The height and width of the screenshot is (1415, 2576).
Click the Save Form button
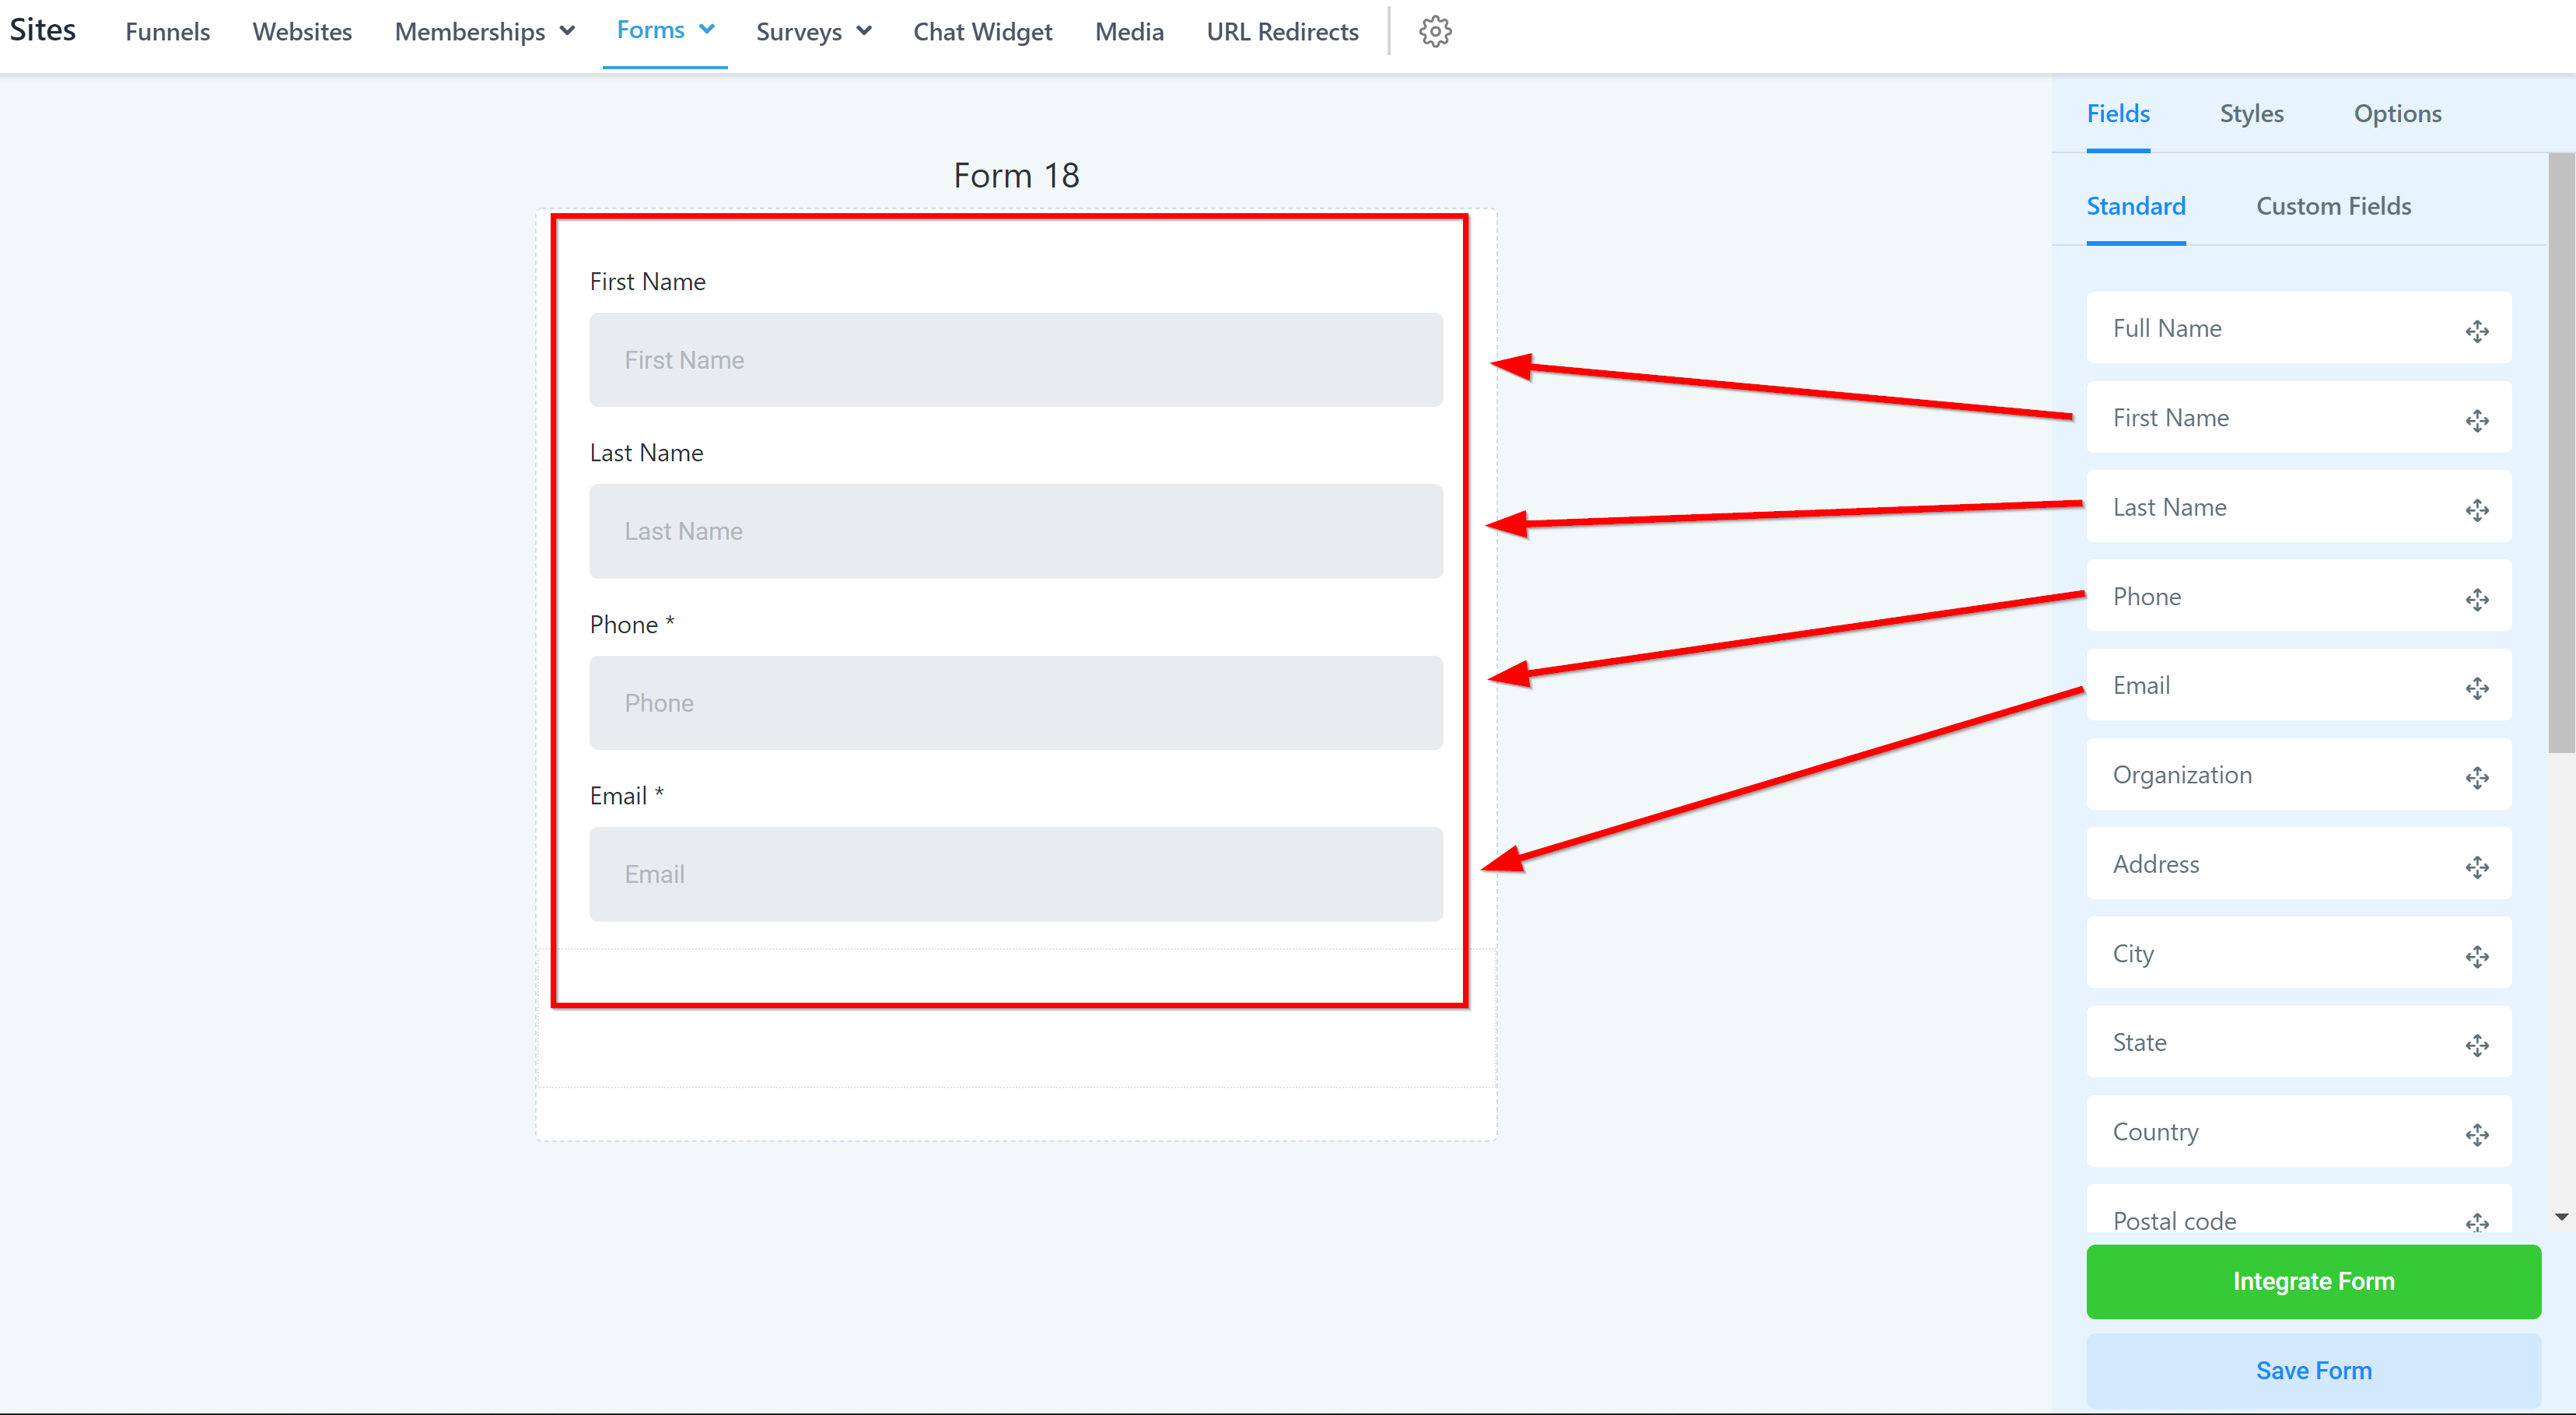pos(2313,1370)
